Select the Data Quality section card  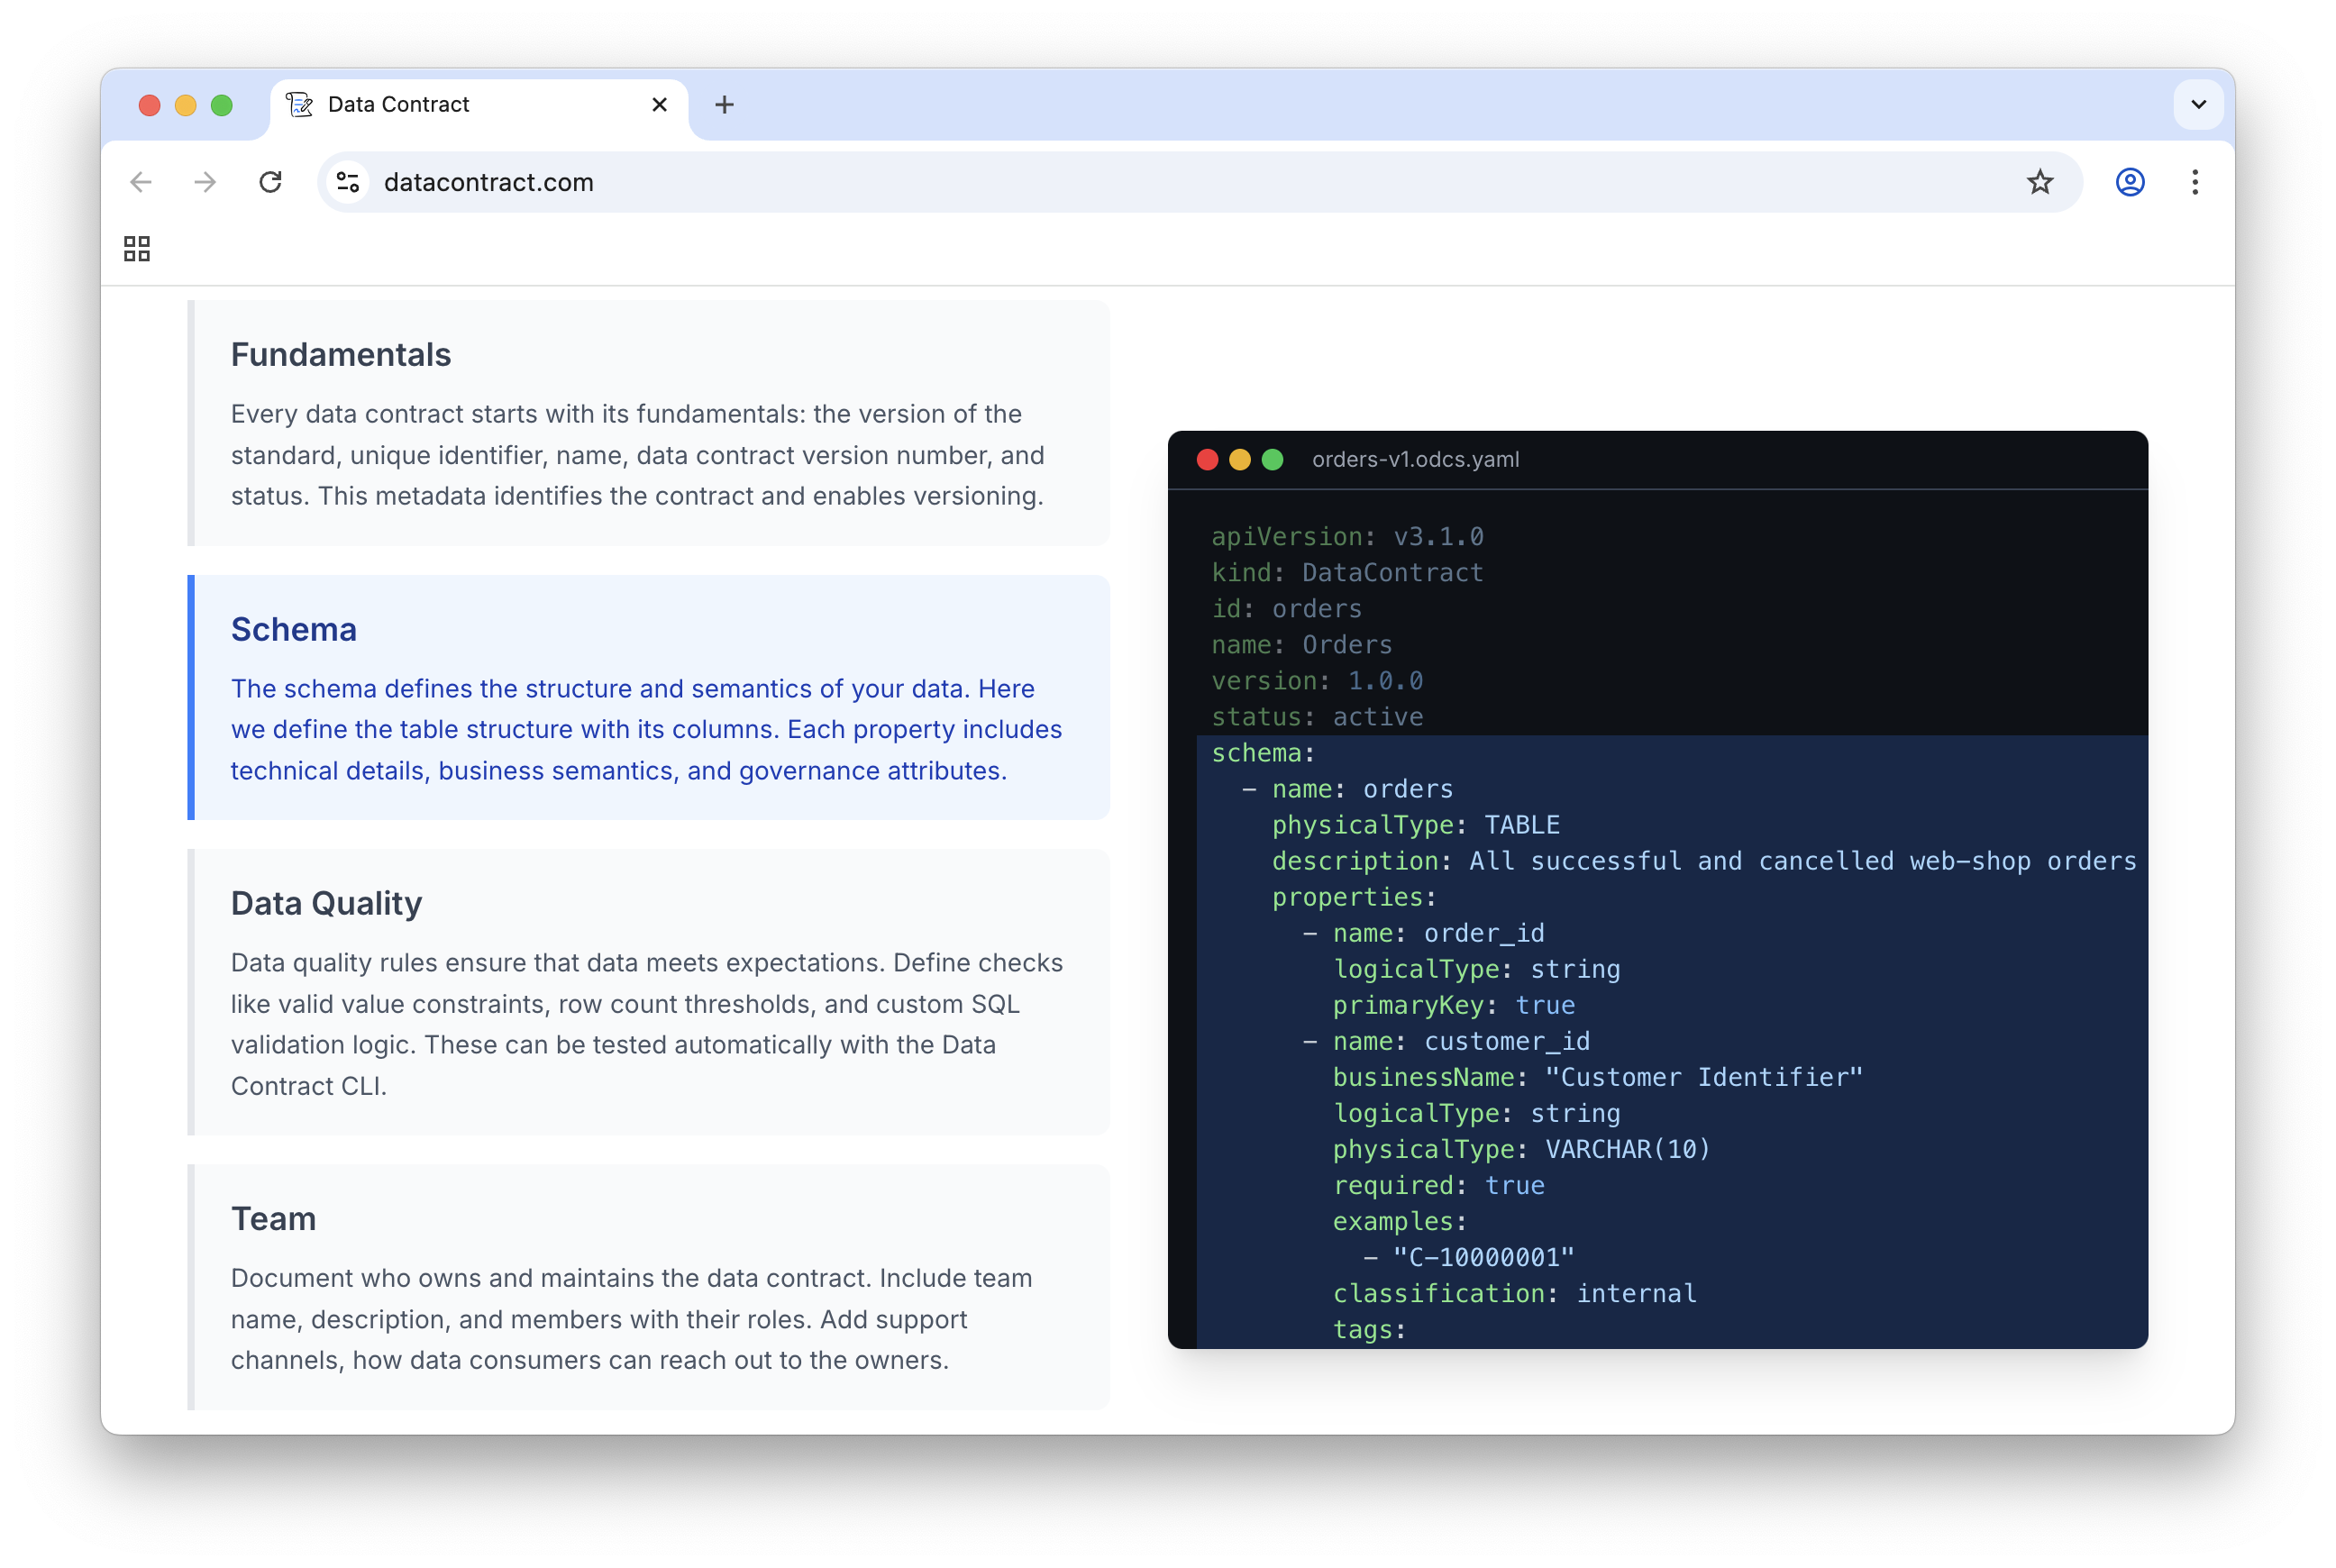[x=648, y=991]
